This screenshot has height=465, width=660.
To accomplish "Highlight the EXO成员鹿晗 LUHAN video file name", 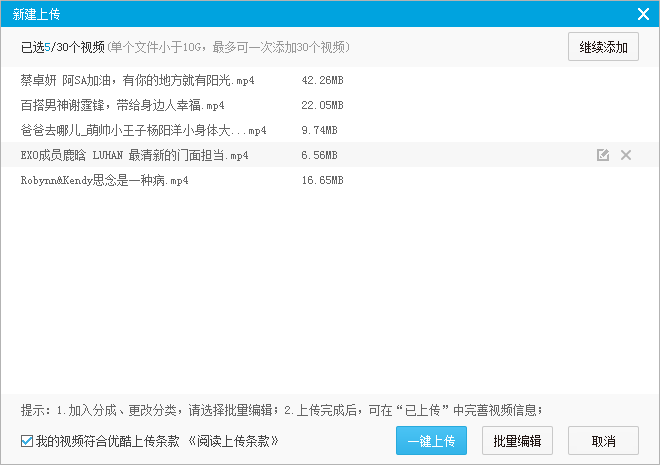I will pyautogui.click(x=134, y=155).
